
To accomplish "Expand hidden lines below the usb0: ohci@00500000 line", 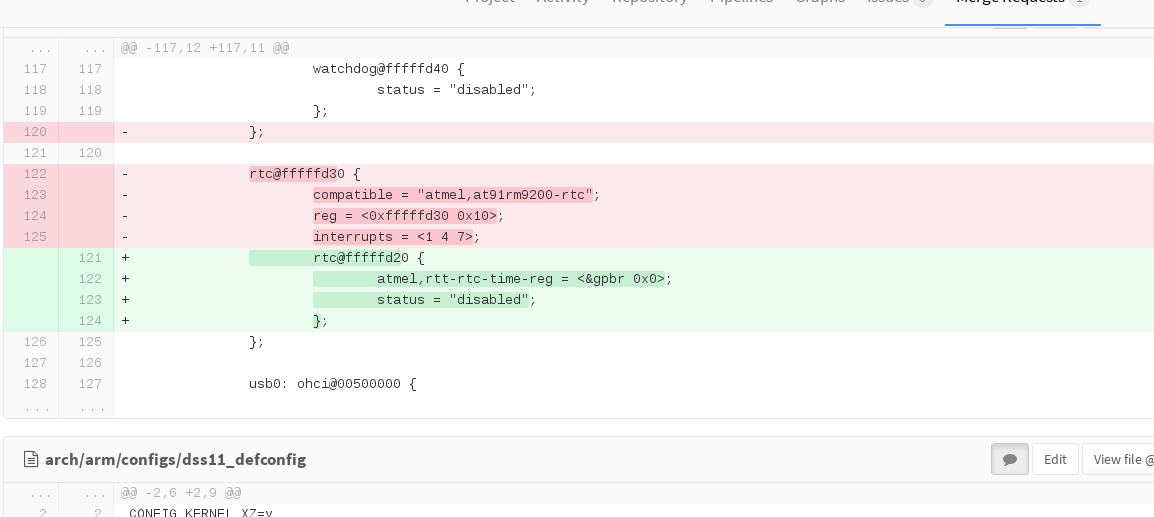I will tap(59, 407).
